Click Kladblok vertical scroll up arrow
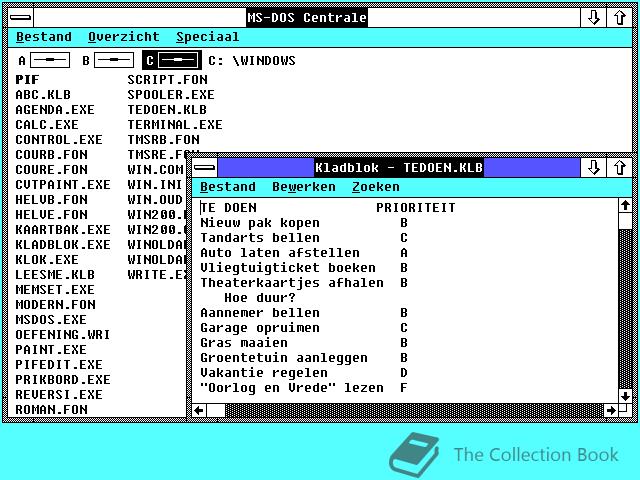The height and width of the screenshot is (480, 640). coord(625,205)
